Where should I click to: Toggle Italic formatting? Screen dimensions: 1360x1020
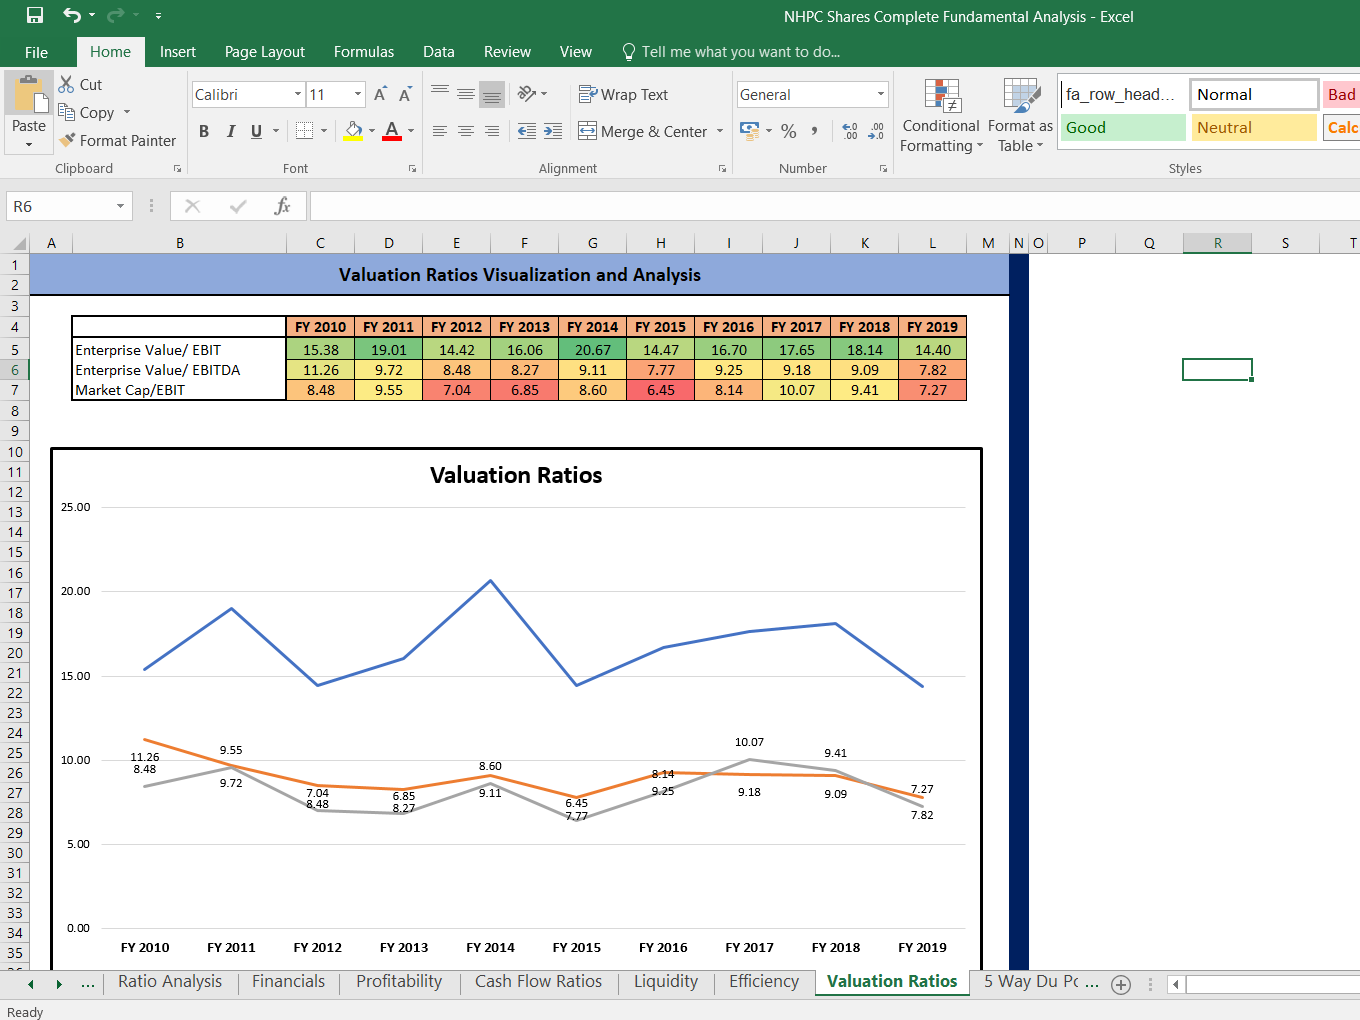(231, 131)
